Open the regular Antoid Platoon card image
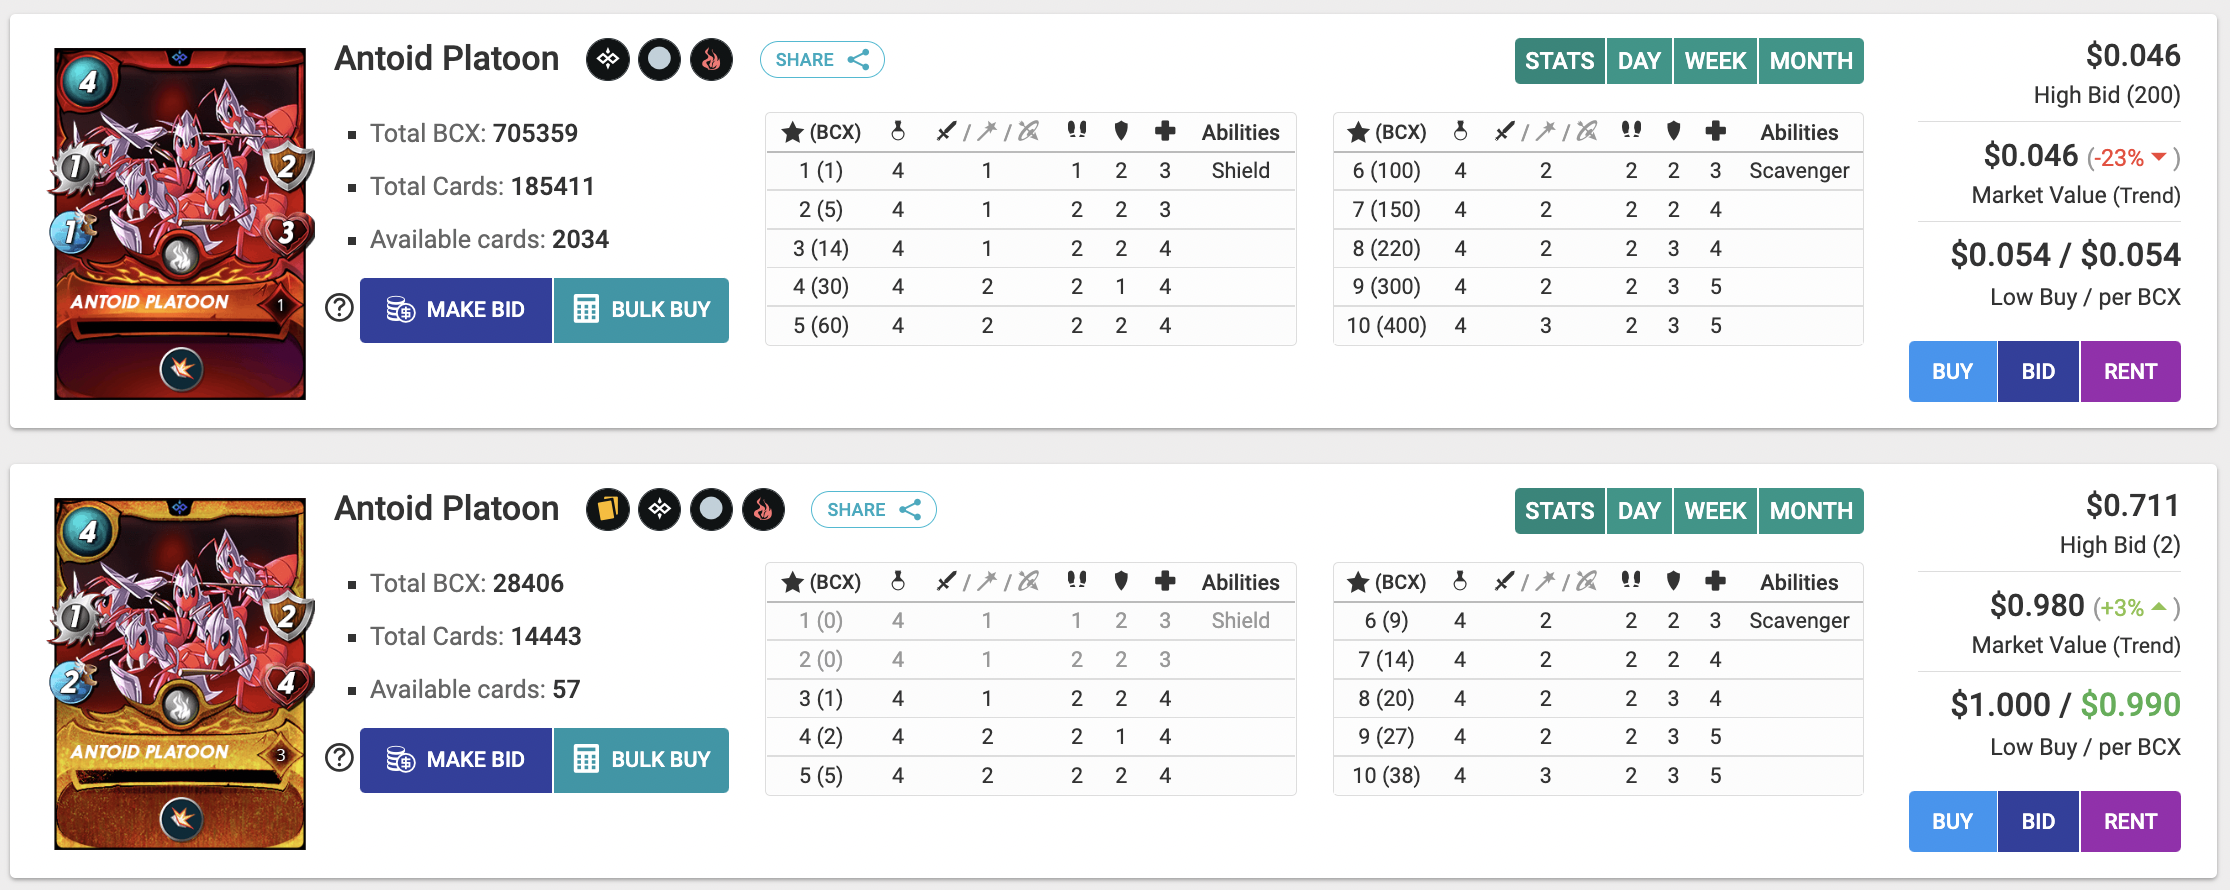Viewport: 2230px width, 890px height. (x=180, y=224)
